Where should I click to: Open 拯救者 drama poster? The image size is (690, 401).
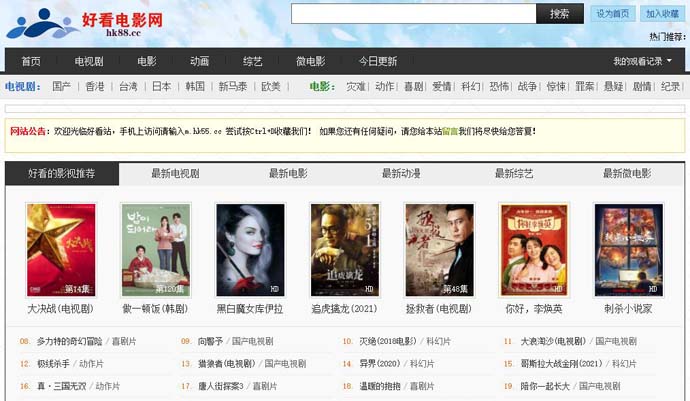[x=439, y=250]
